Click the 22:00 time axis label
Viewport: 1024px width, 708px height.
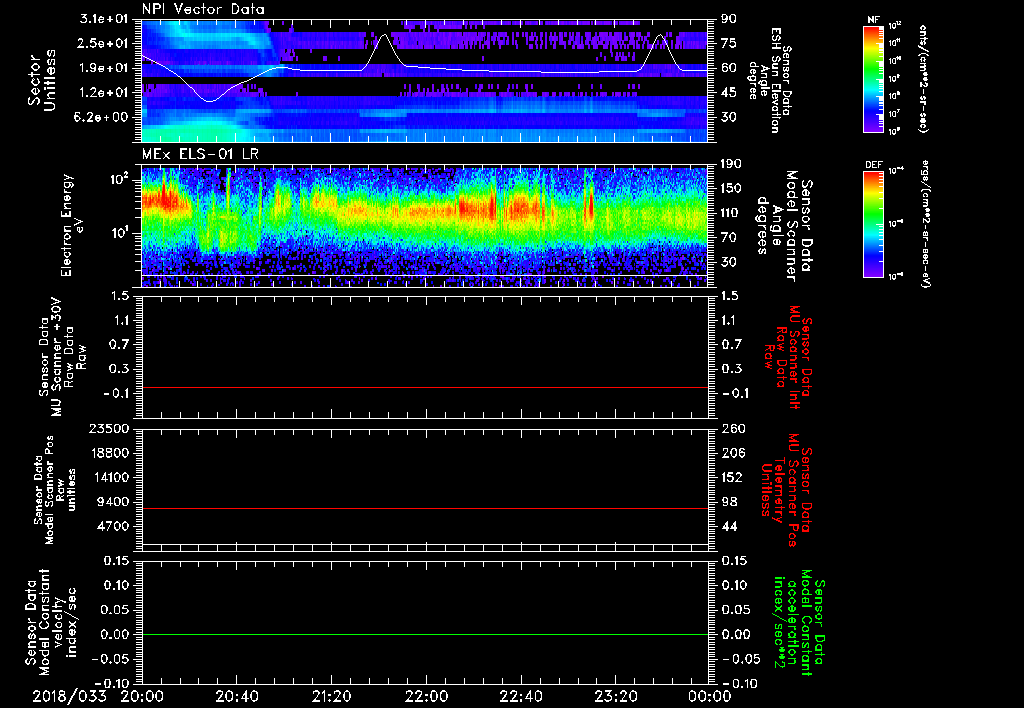coord(426,696)
